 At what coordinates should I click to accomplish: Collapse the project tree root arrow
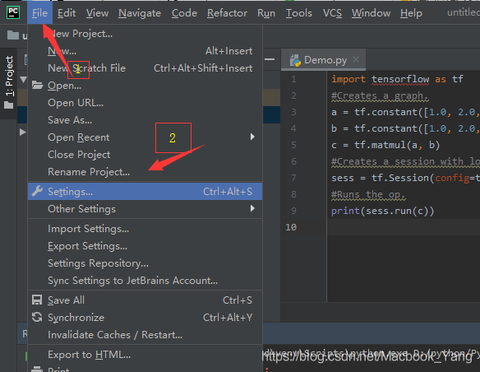[x=23, y=80]
